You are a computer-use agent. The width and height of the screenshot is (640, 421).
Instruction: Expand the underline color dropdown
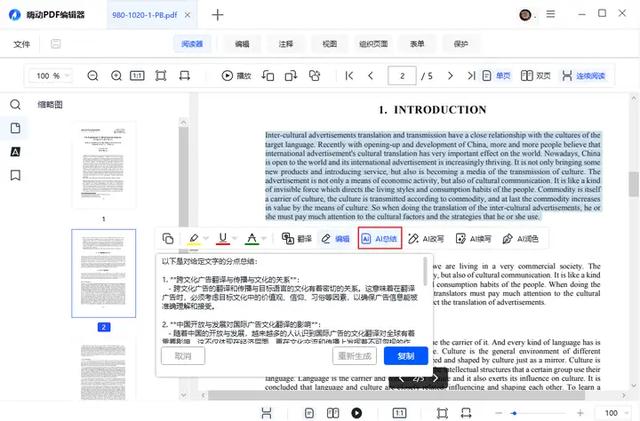(x=235, y=238)
